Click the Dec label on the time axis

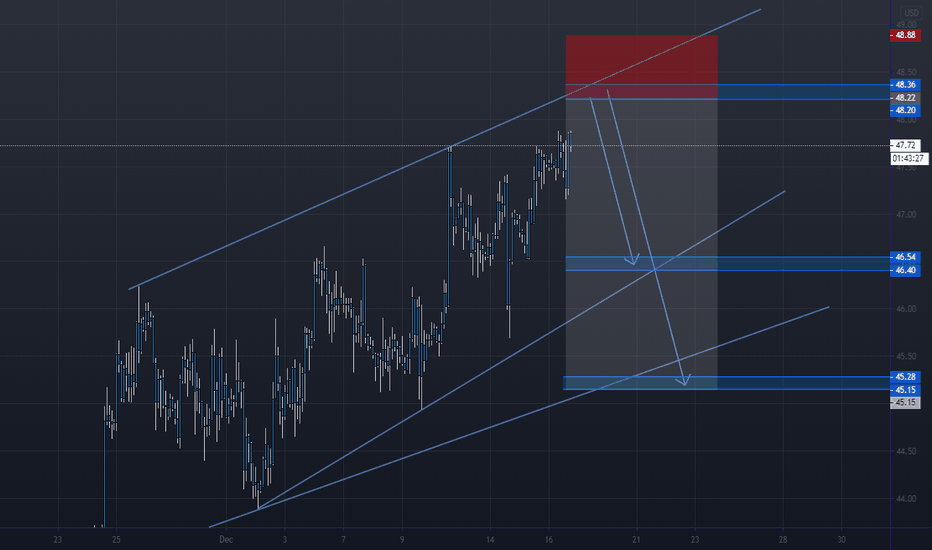pyautogui.click(x=226, y=540)
